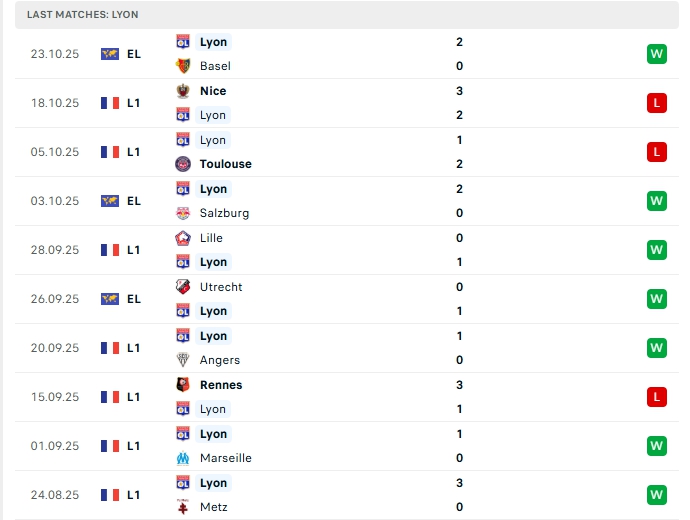Click the Metz club crest icon
The width and height of the screenshot is (690, 520).
tap(183, 507)
